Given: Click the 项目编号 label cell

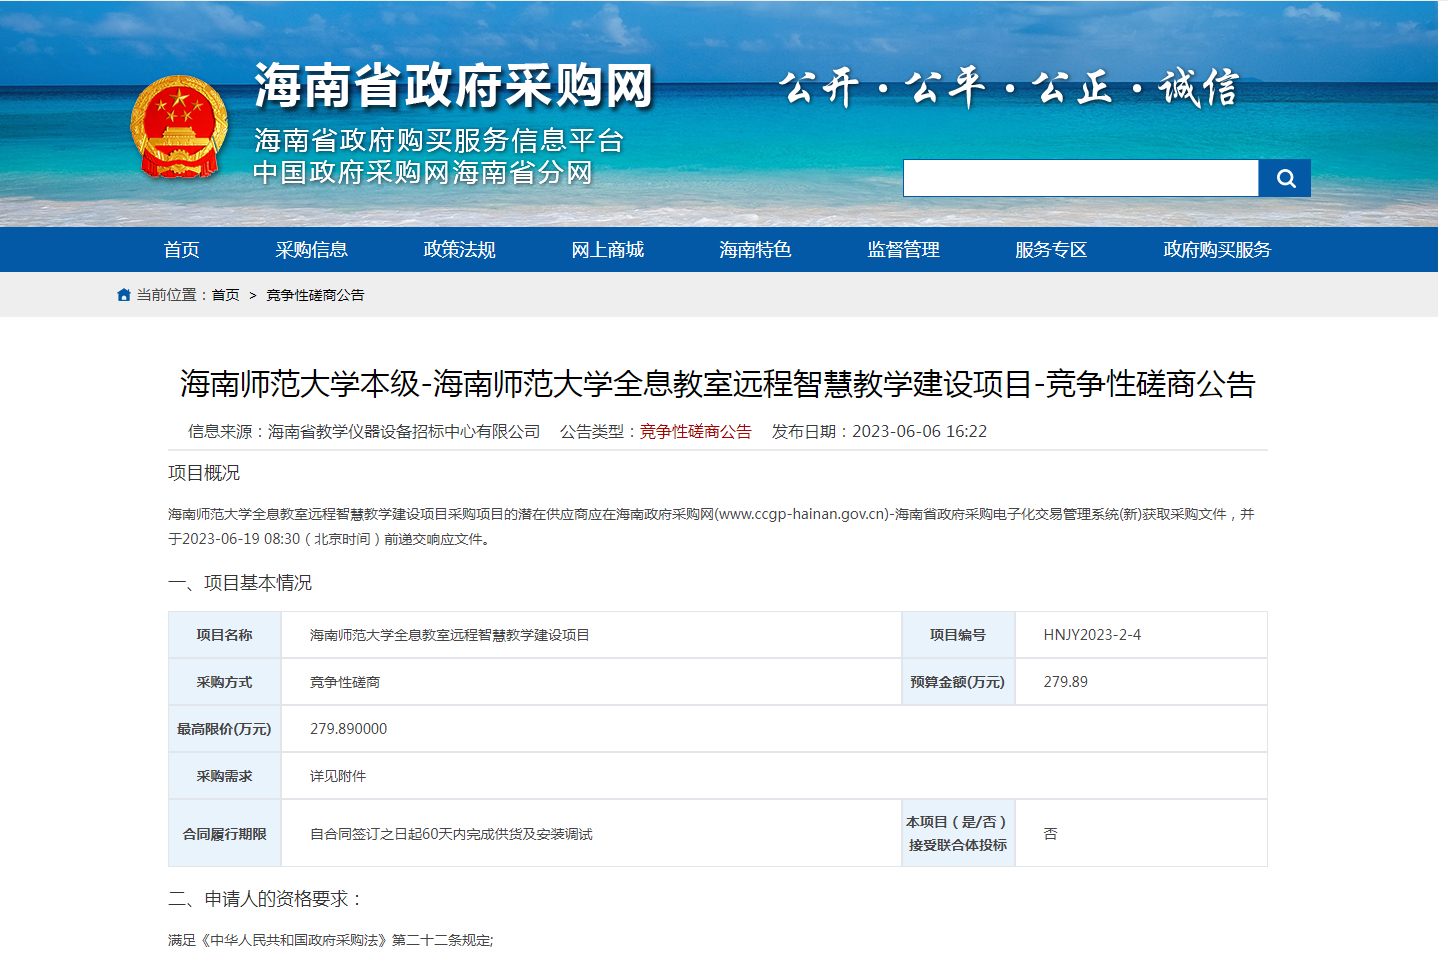Looking at the screenshot, I should [x=958, y=635].
